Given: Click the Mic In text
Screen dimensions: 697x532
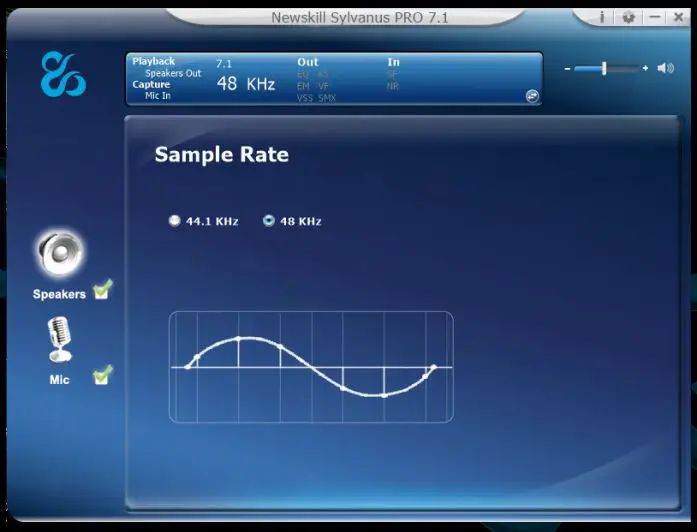Looking at the screenshot, I should pyautogui.click(x=158, y=96).
